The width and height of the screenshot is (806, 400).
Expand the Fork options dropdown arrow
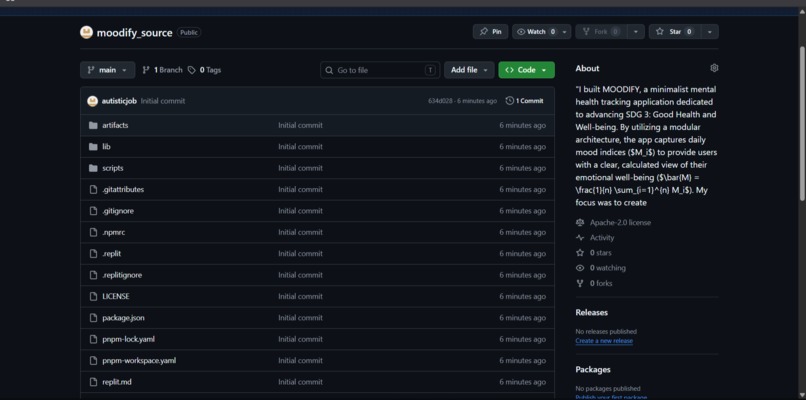coord(635,32)
